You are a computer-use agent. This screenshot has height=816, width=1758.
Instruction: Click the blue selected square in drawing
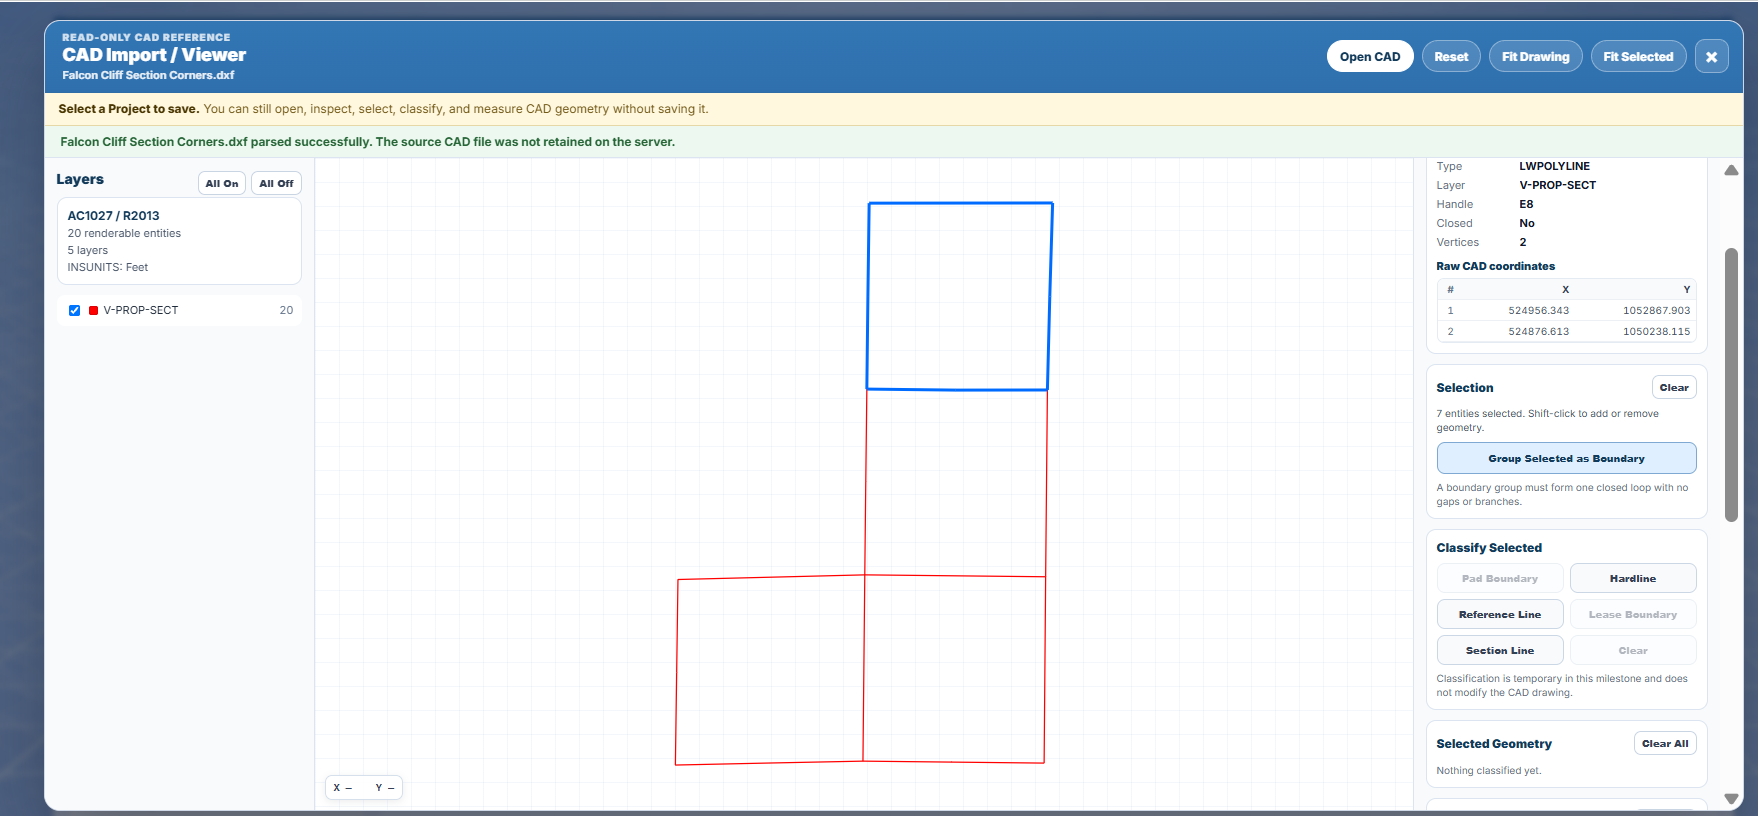[x=959, y=296]
